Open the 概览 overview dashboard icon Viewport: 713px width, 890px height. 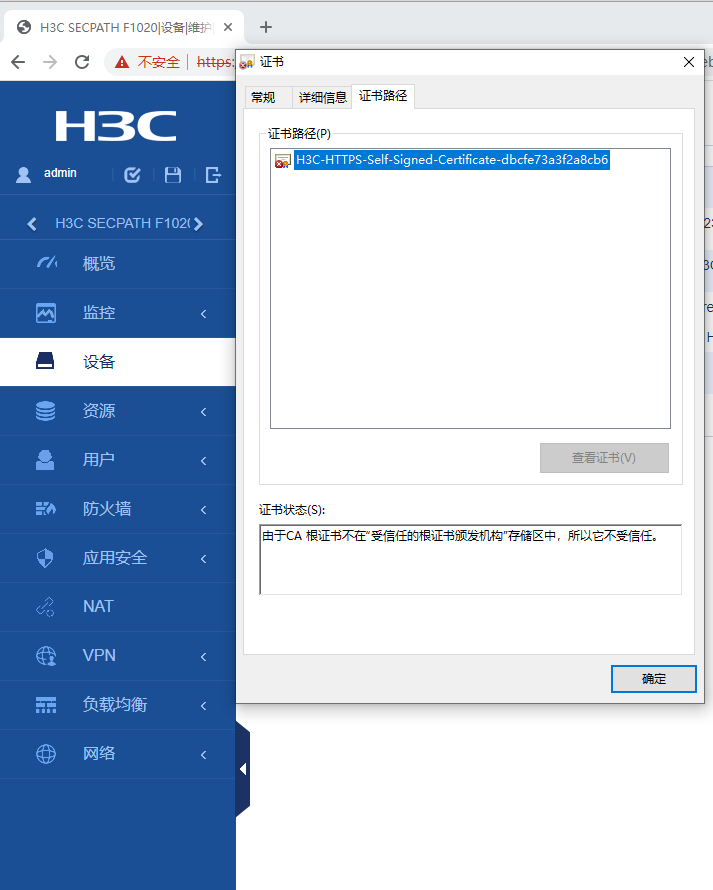(47, 263)
